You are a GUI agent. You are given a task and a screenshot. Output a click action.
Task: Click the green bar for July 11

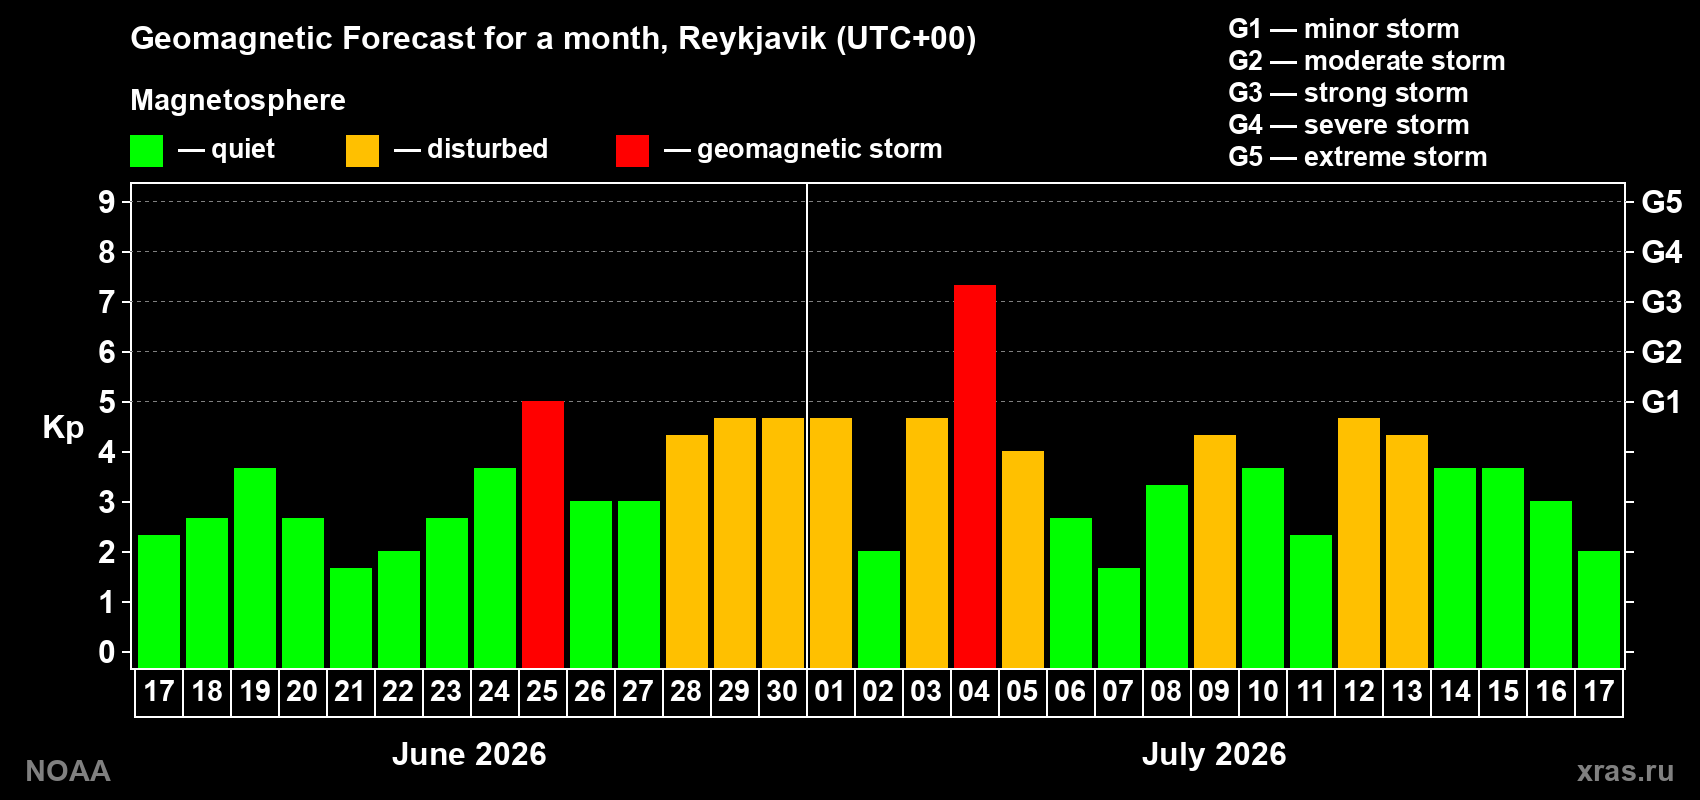click(1311, 601)
